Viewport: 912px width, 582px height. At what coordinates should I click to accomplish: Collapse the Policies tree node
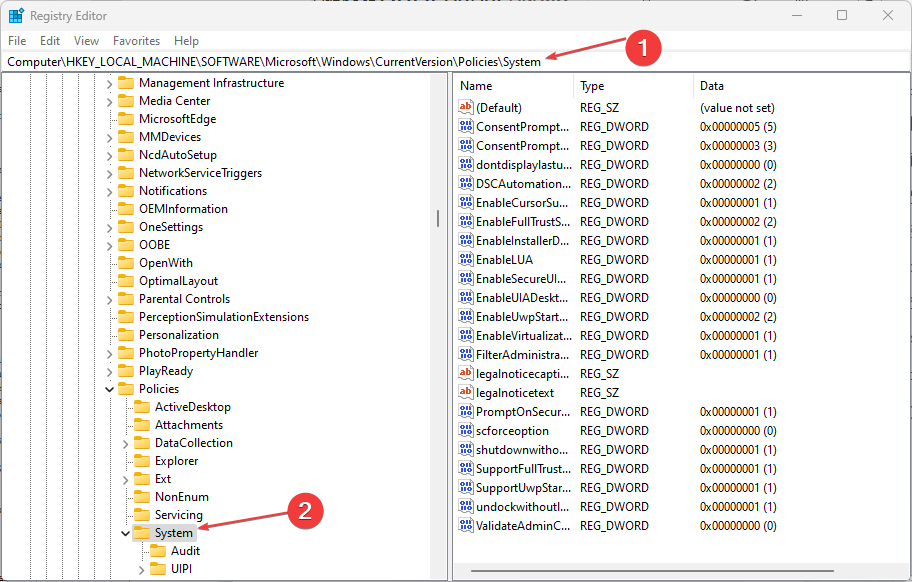[109, 389]
